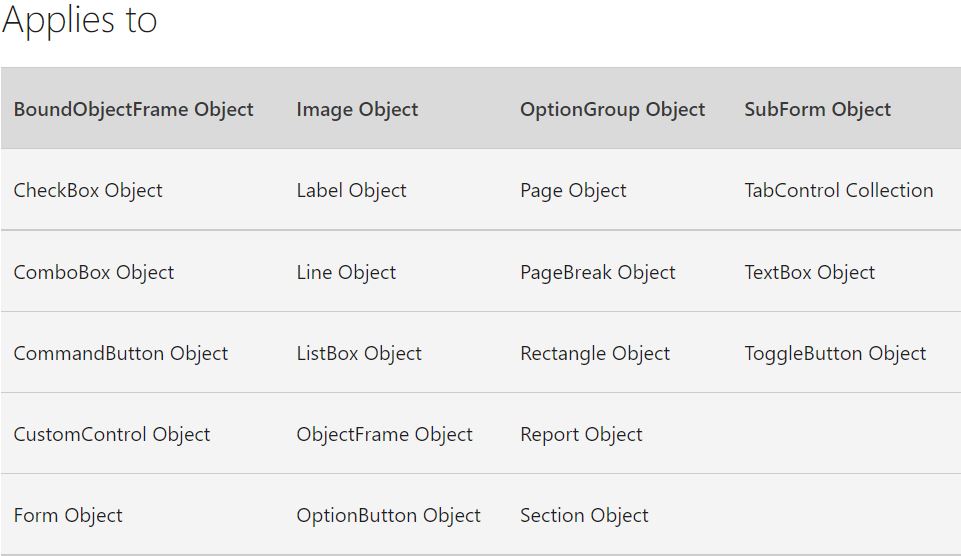Select the OptionGroup Object entry

point(612,110)
